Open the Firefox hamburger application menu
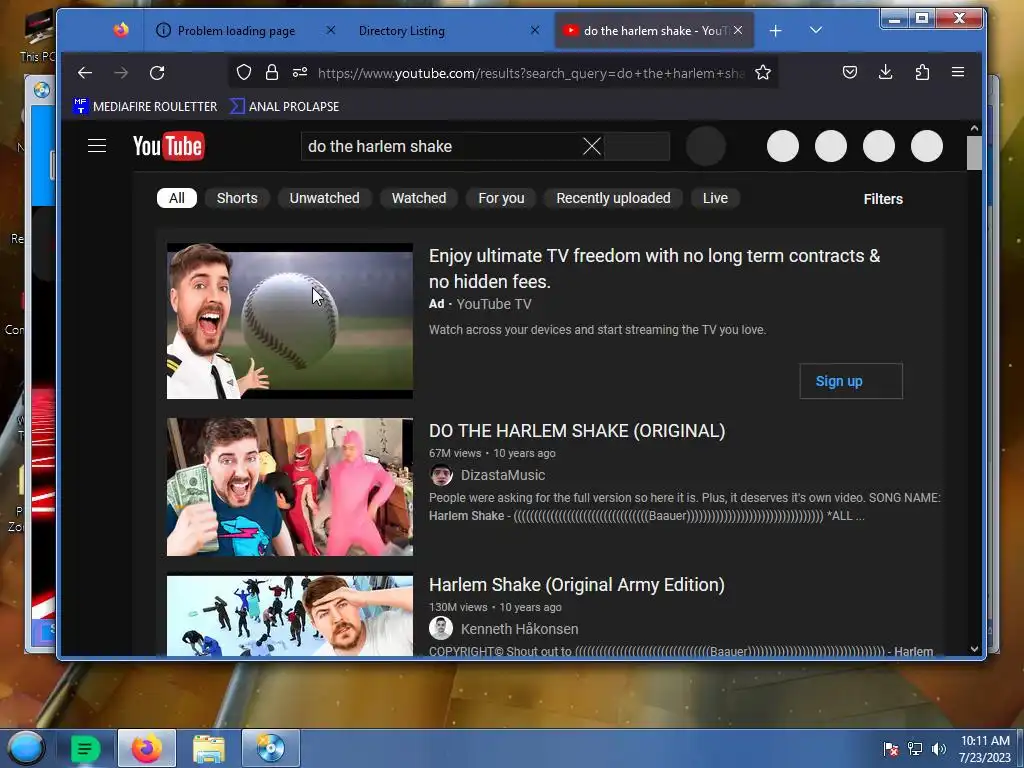The height and width of the screenshot is (768, 1024). click(958, 72)
